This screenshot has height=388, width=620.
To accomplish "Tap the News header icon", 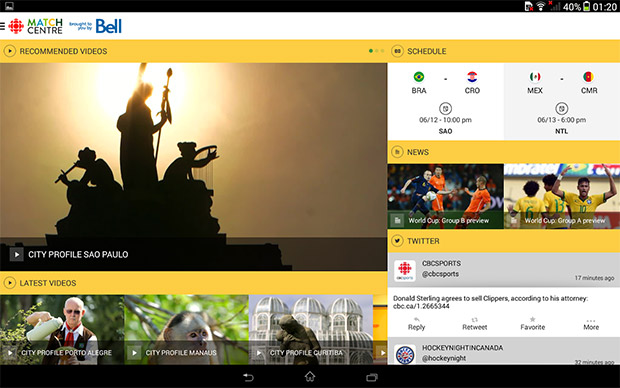I will pos(397,152).
